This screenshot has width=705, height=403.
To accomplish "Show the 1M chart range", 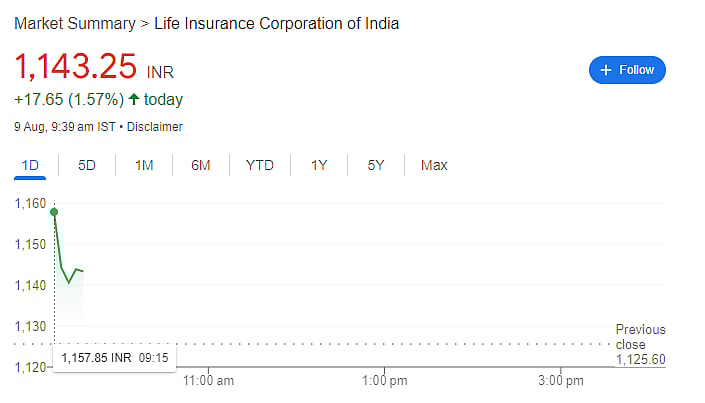I will tap(144, 165).
